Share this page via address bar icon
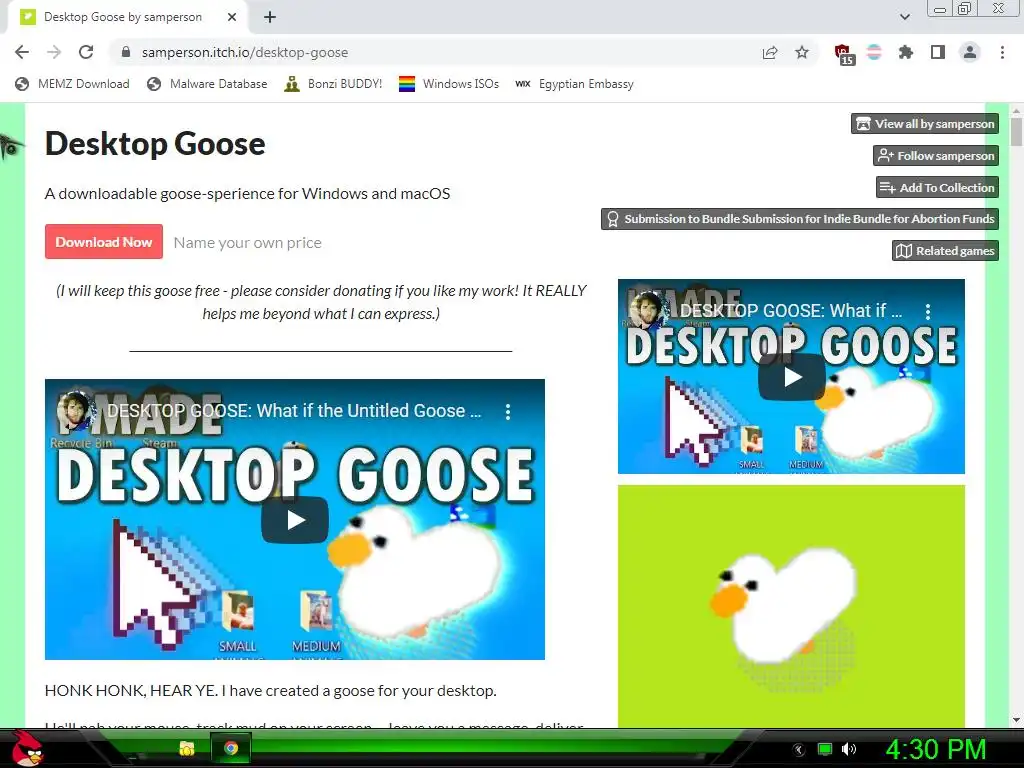1024x768 pixels. 770,52
